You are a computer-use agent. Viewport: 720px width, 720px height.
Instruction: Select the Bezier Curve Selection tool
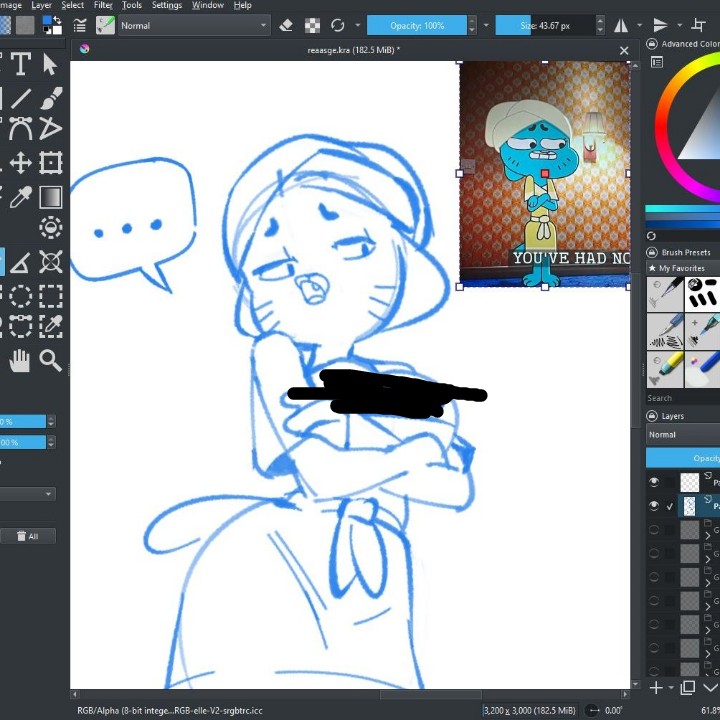click(21, 326)
